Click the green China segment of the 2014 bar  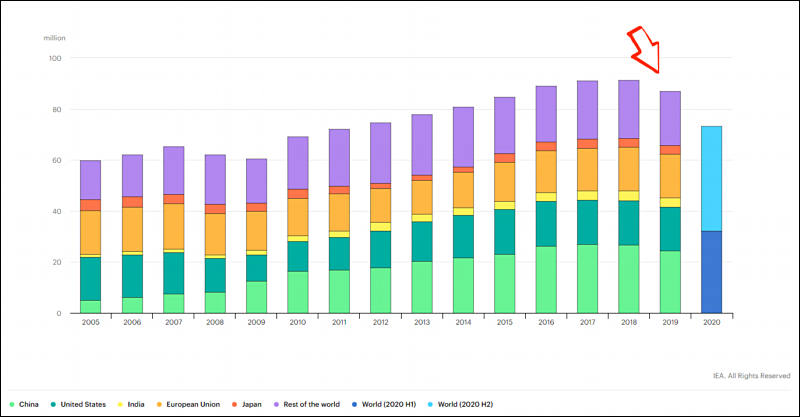(x=463, y=285)
